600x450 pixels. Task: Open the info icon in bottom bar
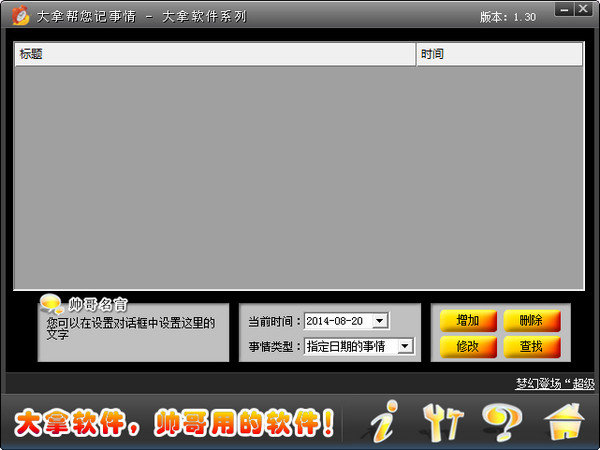pos(385,422)
